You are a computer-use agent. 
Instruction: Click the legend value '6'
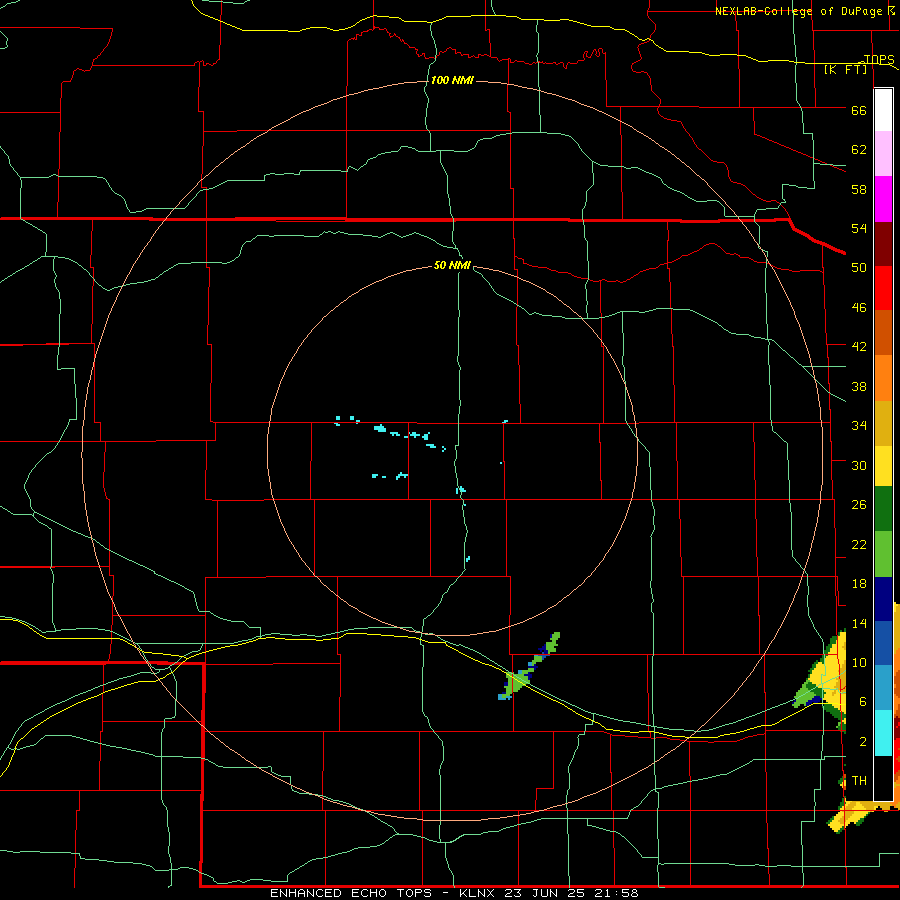(863, 702)
